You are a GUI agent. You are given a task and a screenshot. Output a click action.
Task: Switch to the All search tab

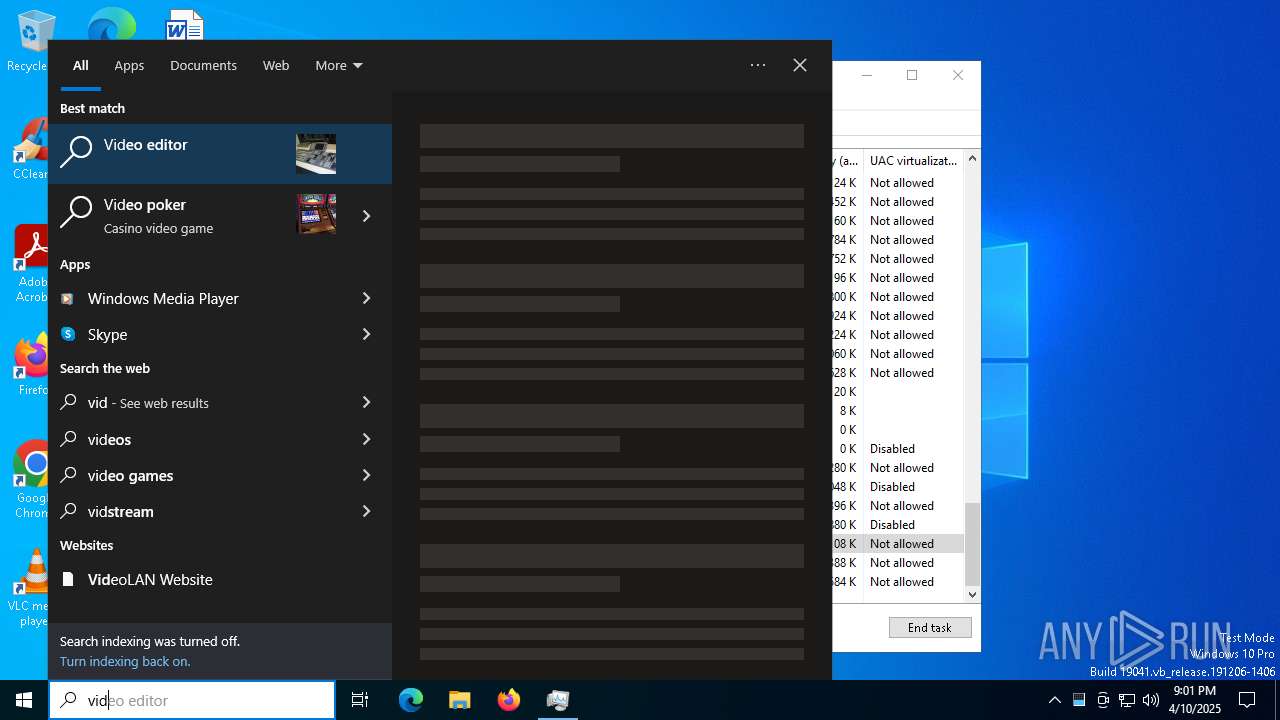(81, 65)
